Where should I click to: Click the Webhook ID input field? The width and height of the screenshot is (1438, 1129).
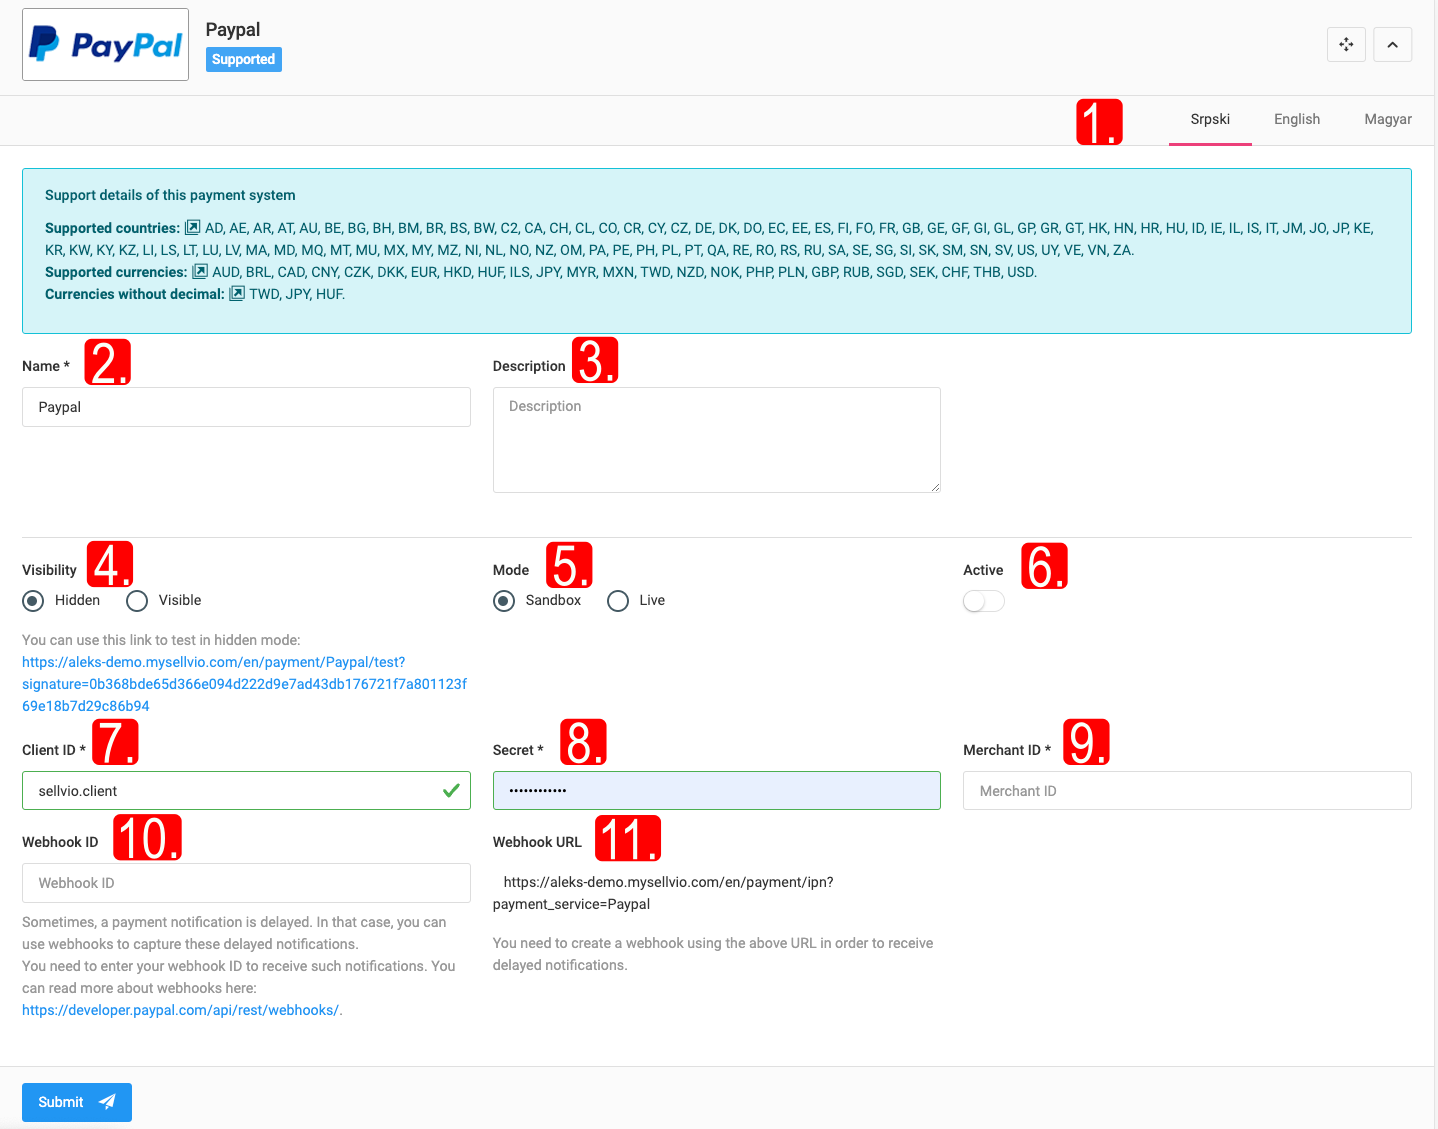pos(246,883)
